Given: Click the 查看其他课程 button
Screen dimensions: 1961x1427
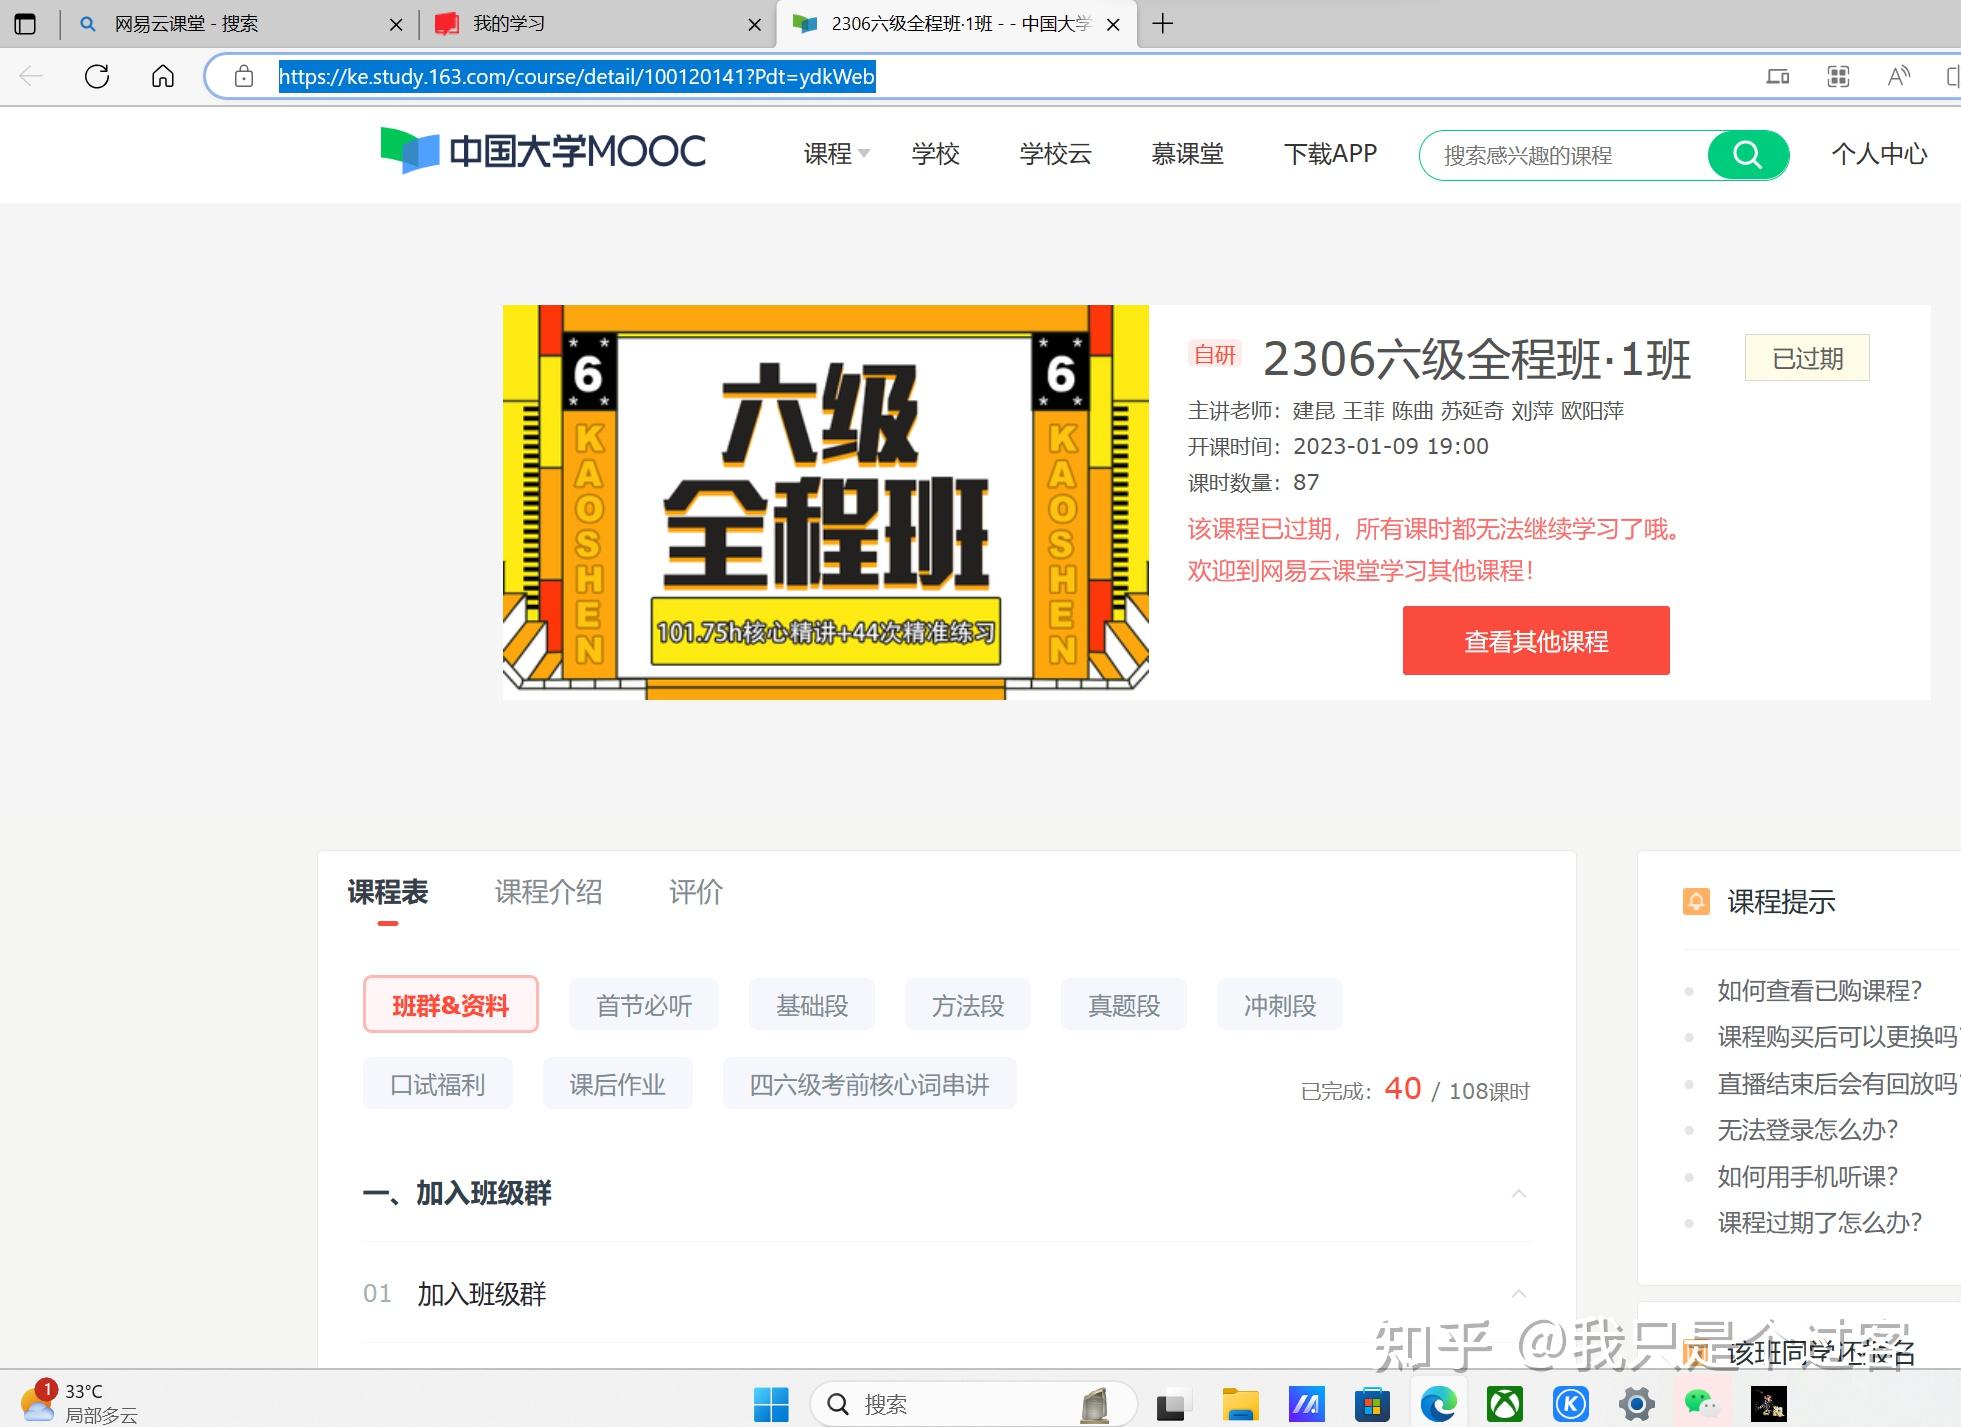Looking at the screenshot, I should (x=1535, y=640).
